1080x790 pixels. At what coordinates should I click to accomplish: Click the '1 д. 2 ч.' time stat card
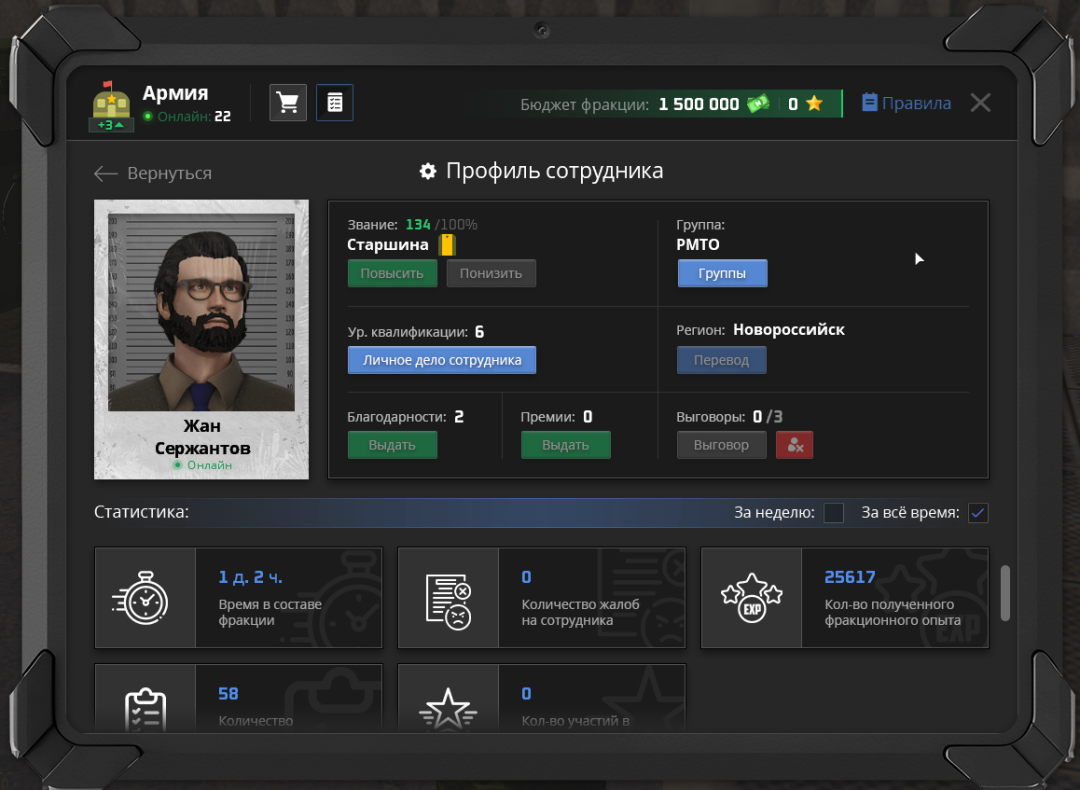click(x=238, y=598)
